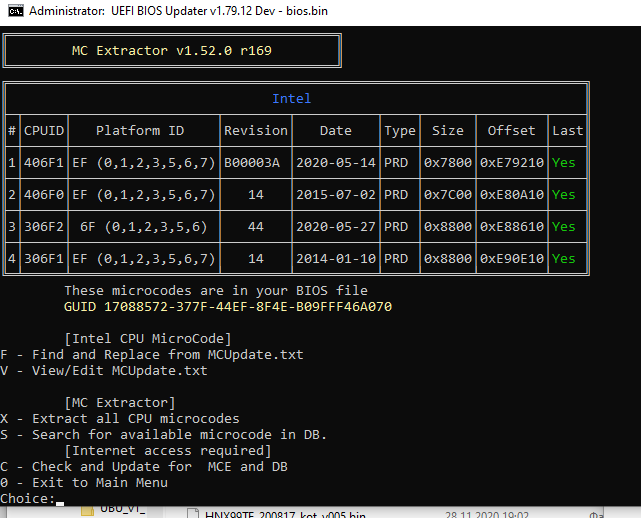Click the 'Revision' column header
This screenshot has width=641, height=518.
[256, 130]
